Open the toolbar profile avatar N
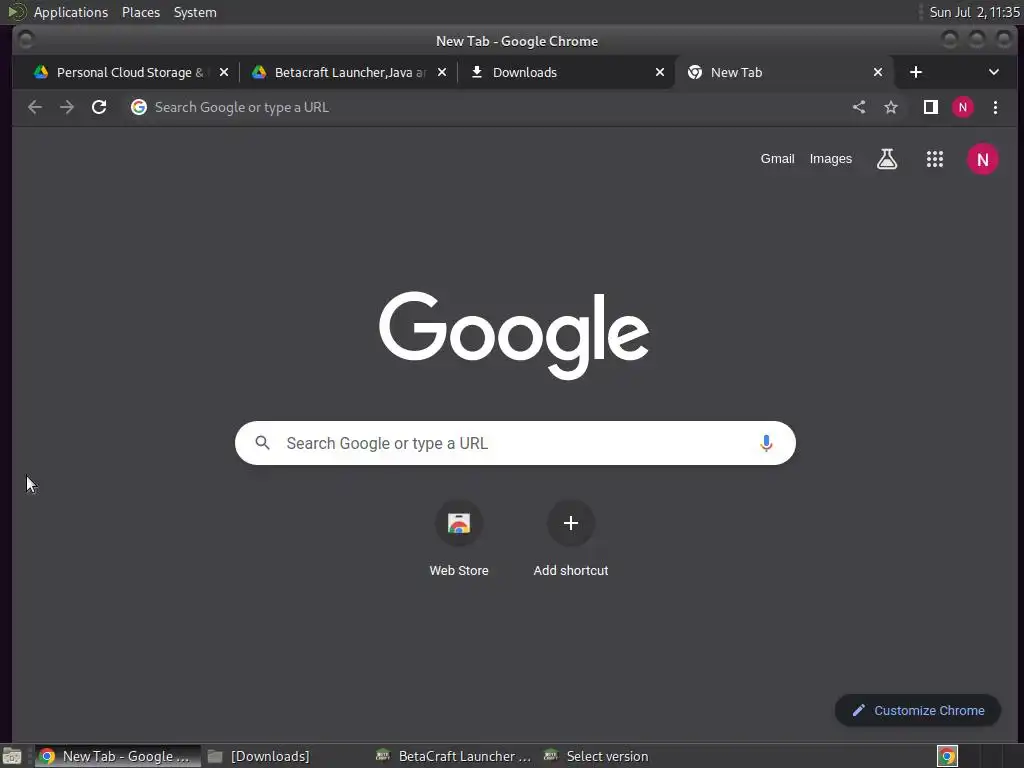The image size is (1024, 768). [963, 107]
